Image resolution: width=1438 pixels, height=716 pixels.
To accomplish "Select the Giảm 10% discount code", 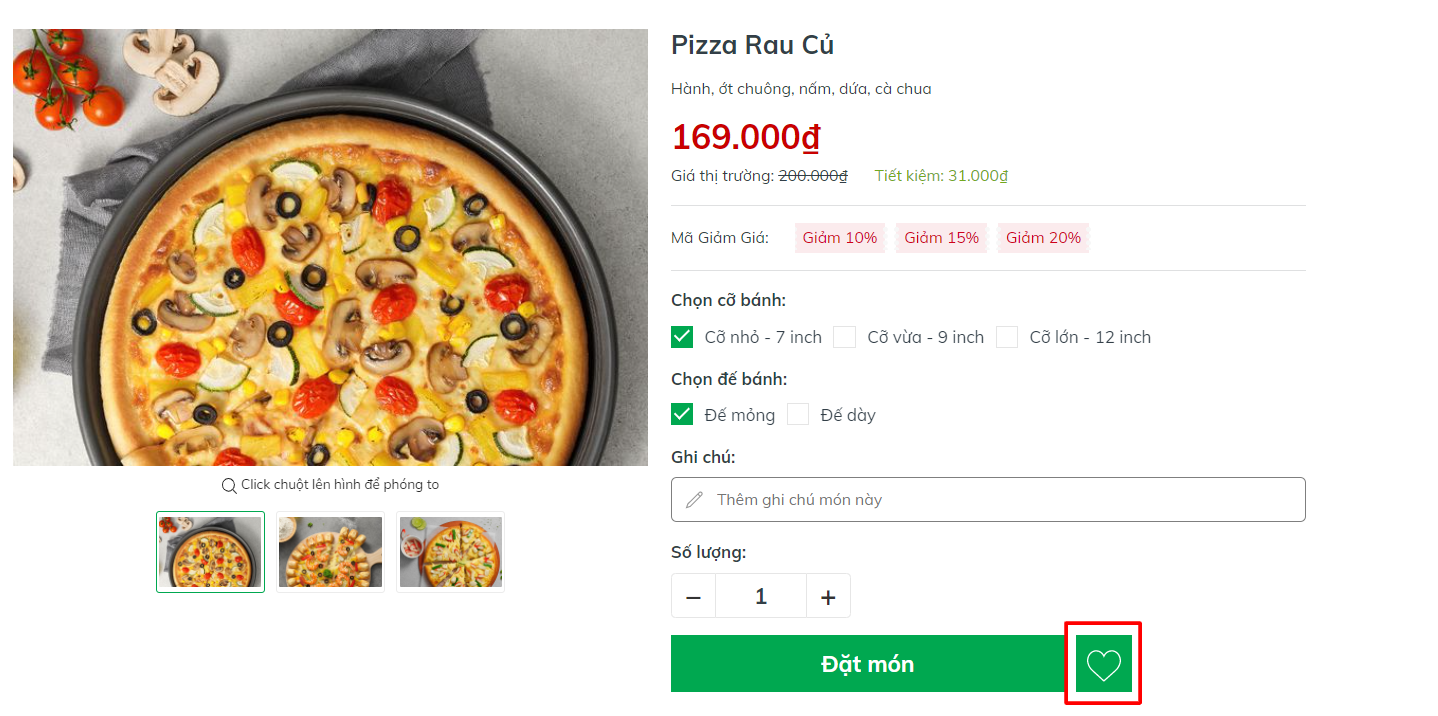I will [x=840, y=238].
